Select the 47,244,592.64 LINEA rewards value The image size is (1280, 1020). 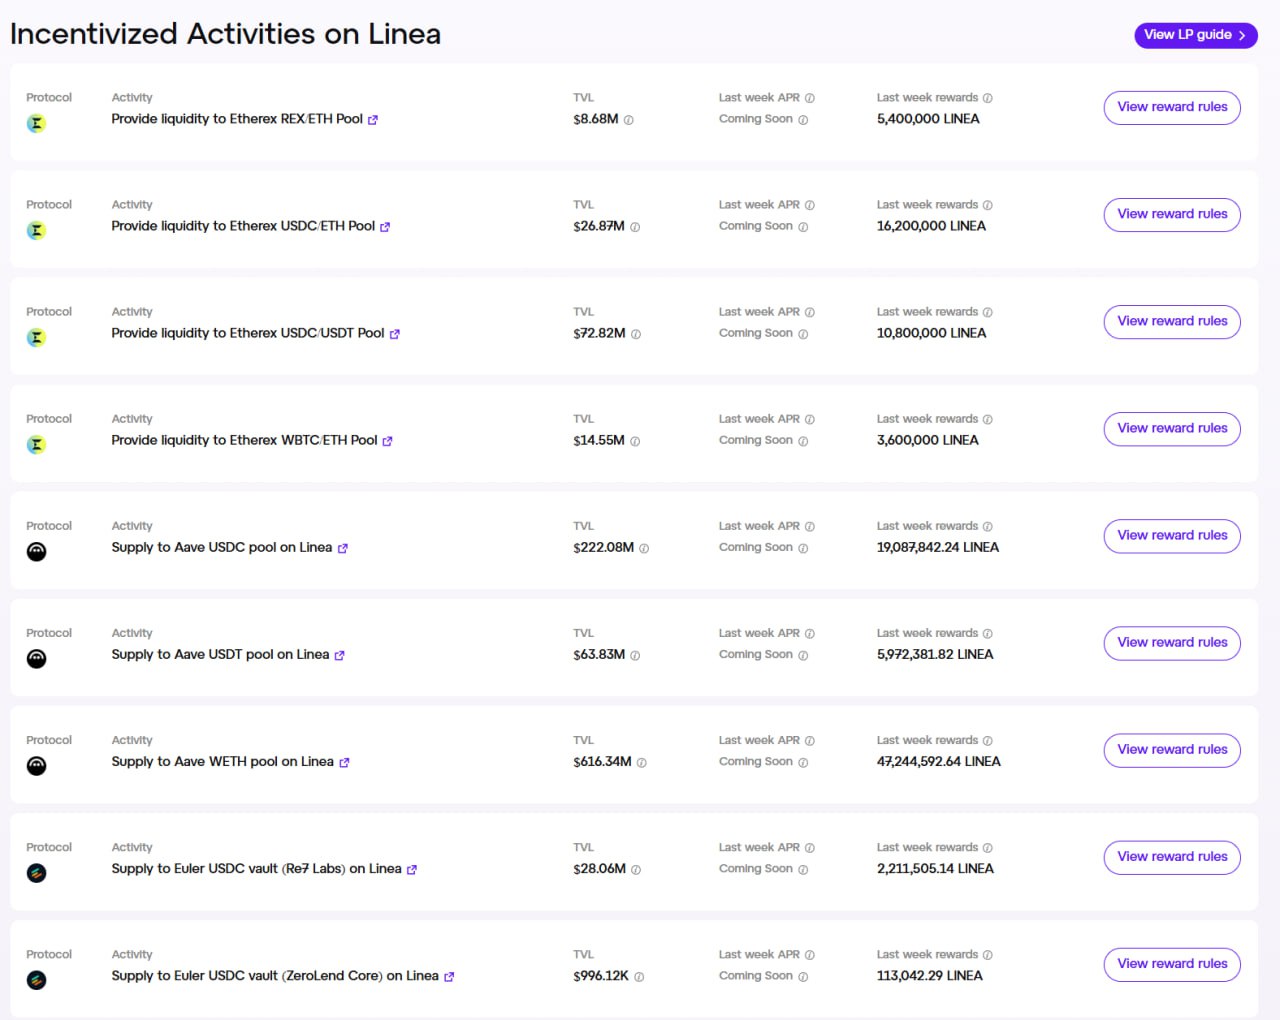point(939,761)
